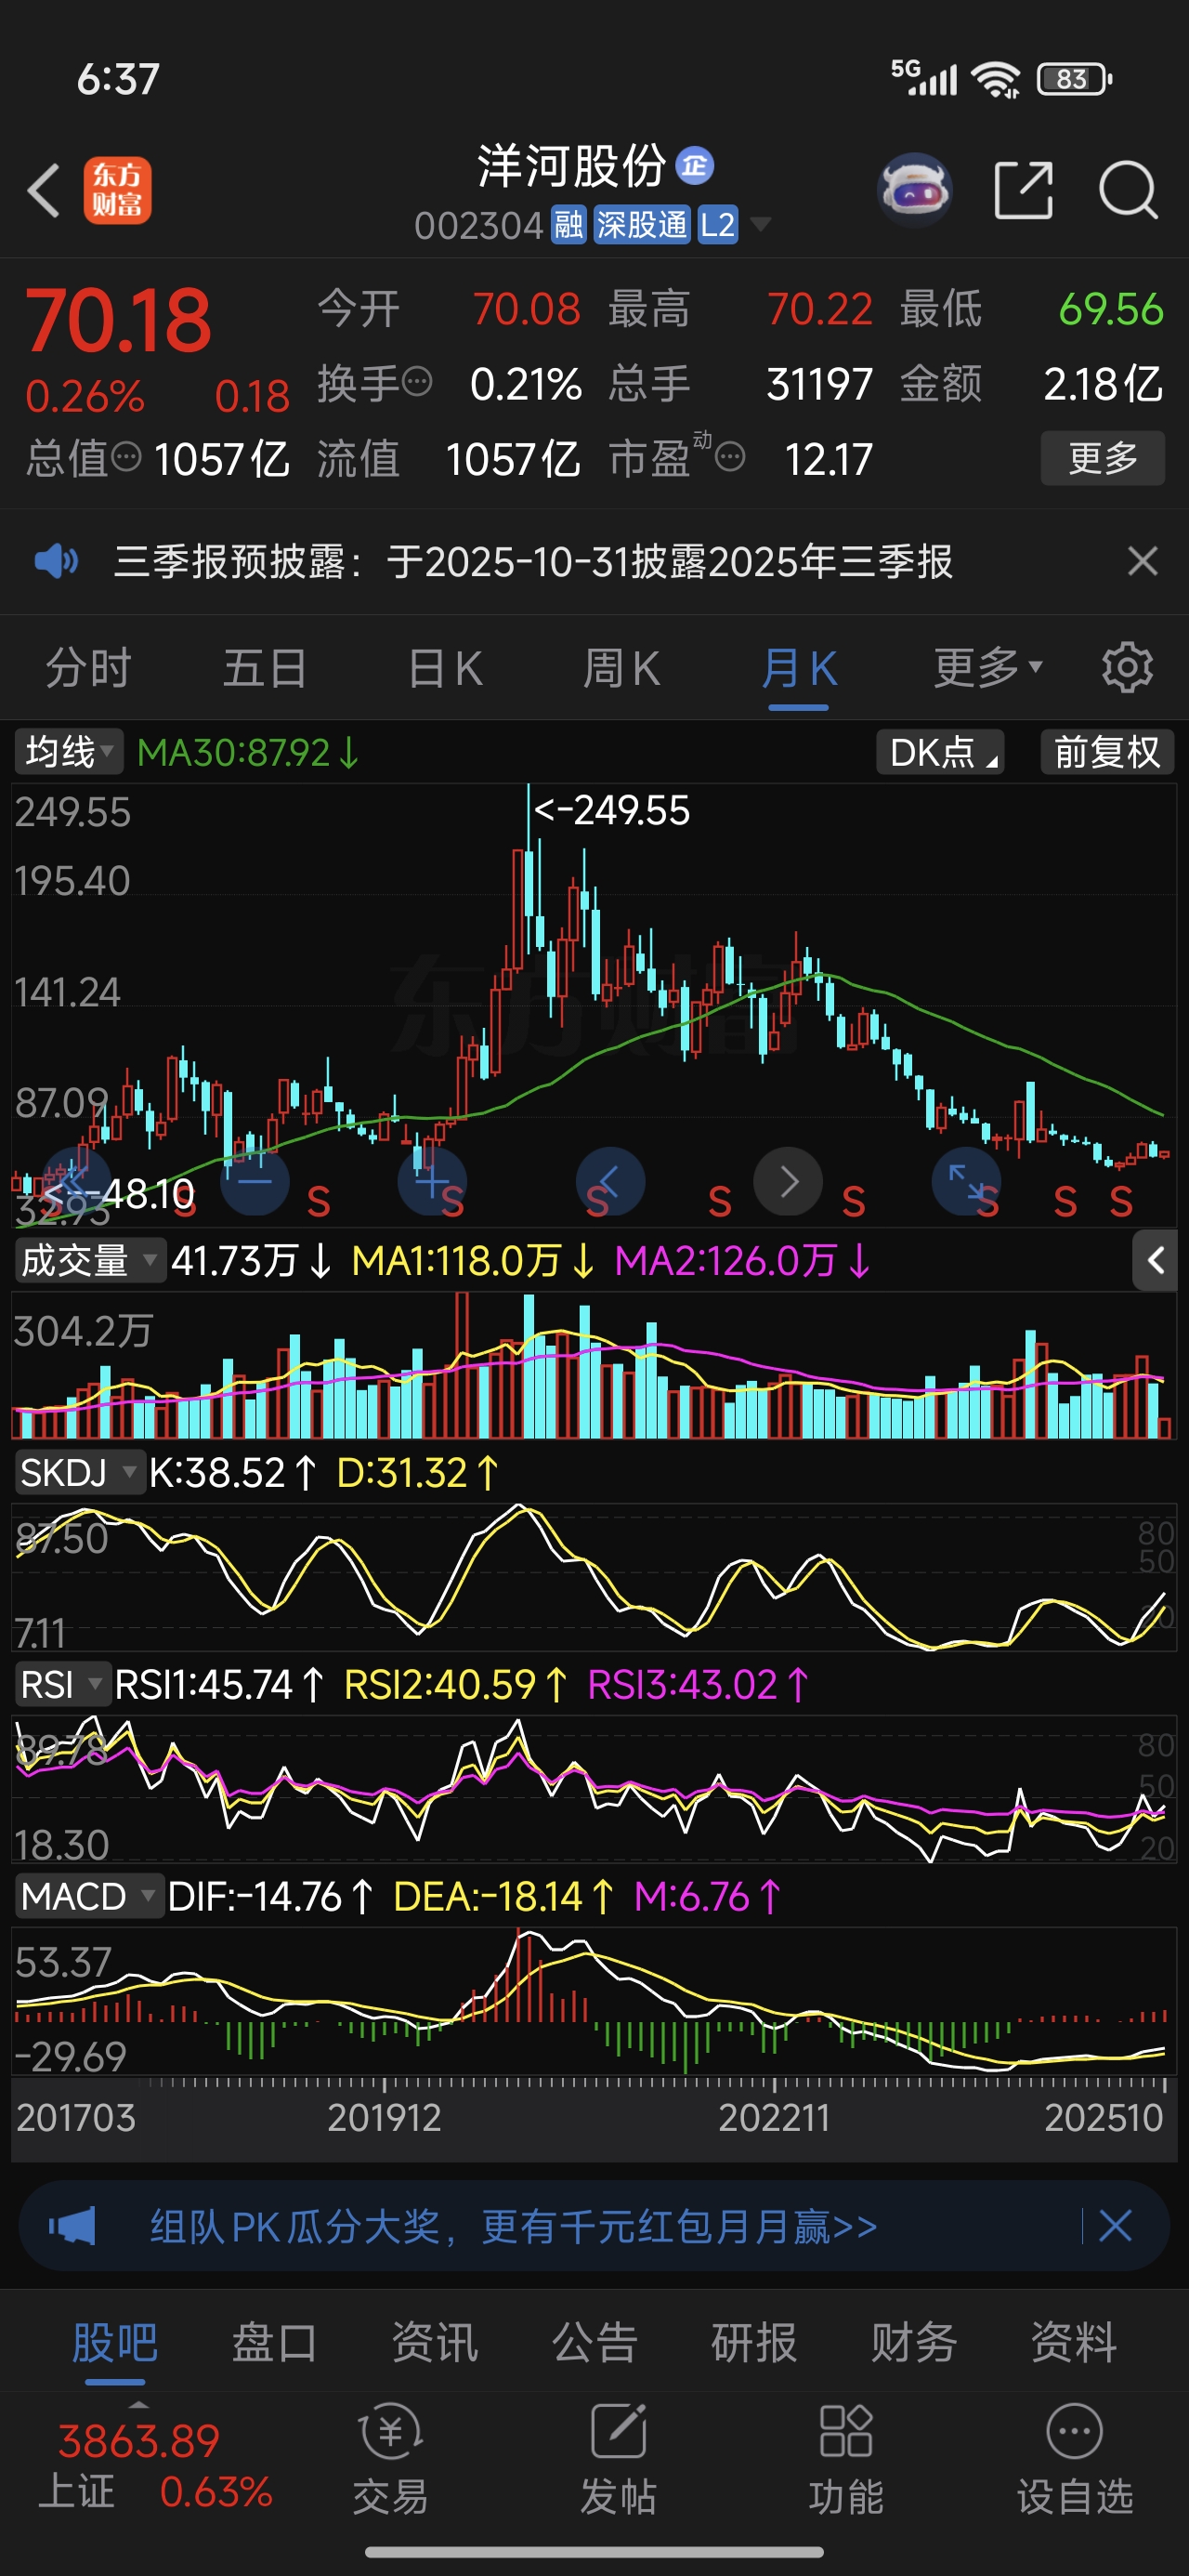Open 组队PK瓜分大奖 promotion link
Viewport: 1189px width, 2576px height.
(513, 2226)
